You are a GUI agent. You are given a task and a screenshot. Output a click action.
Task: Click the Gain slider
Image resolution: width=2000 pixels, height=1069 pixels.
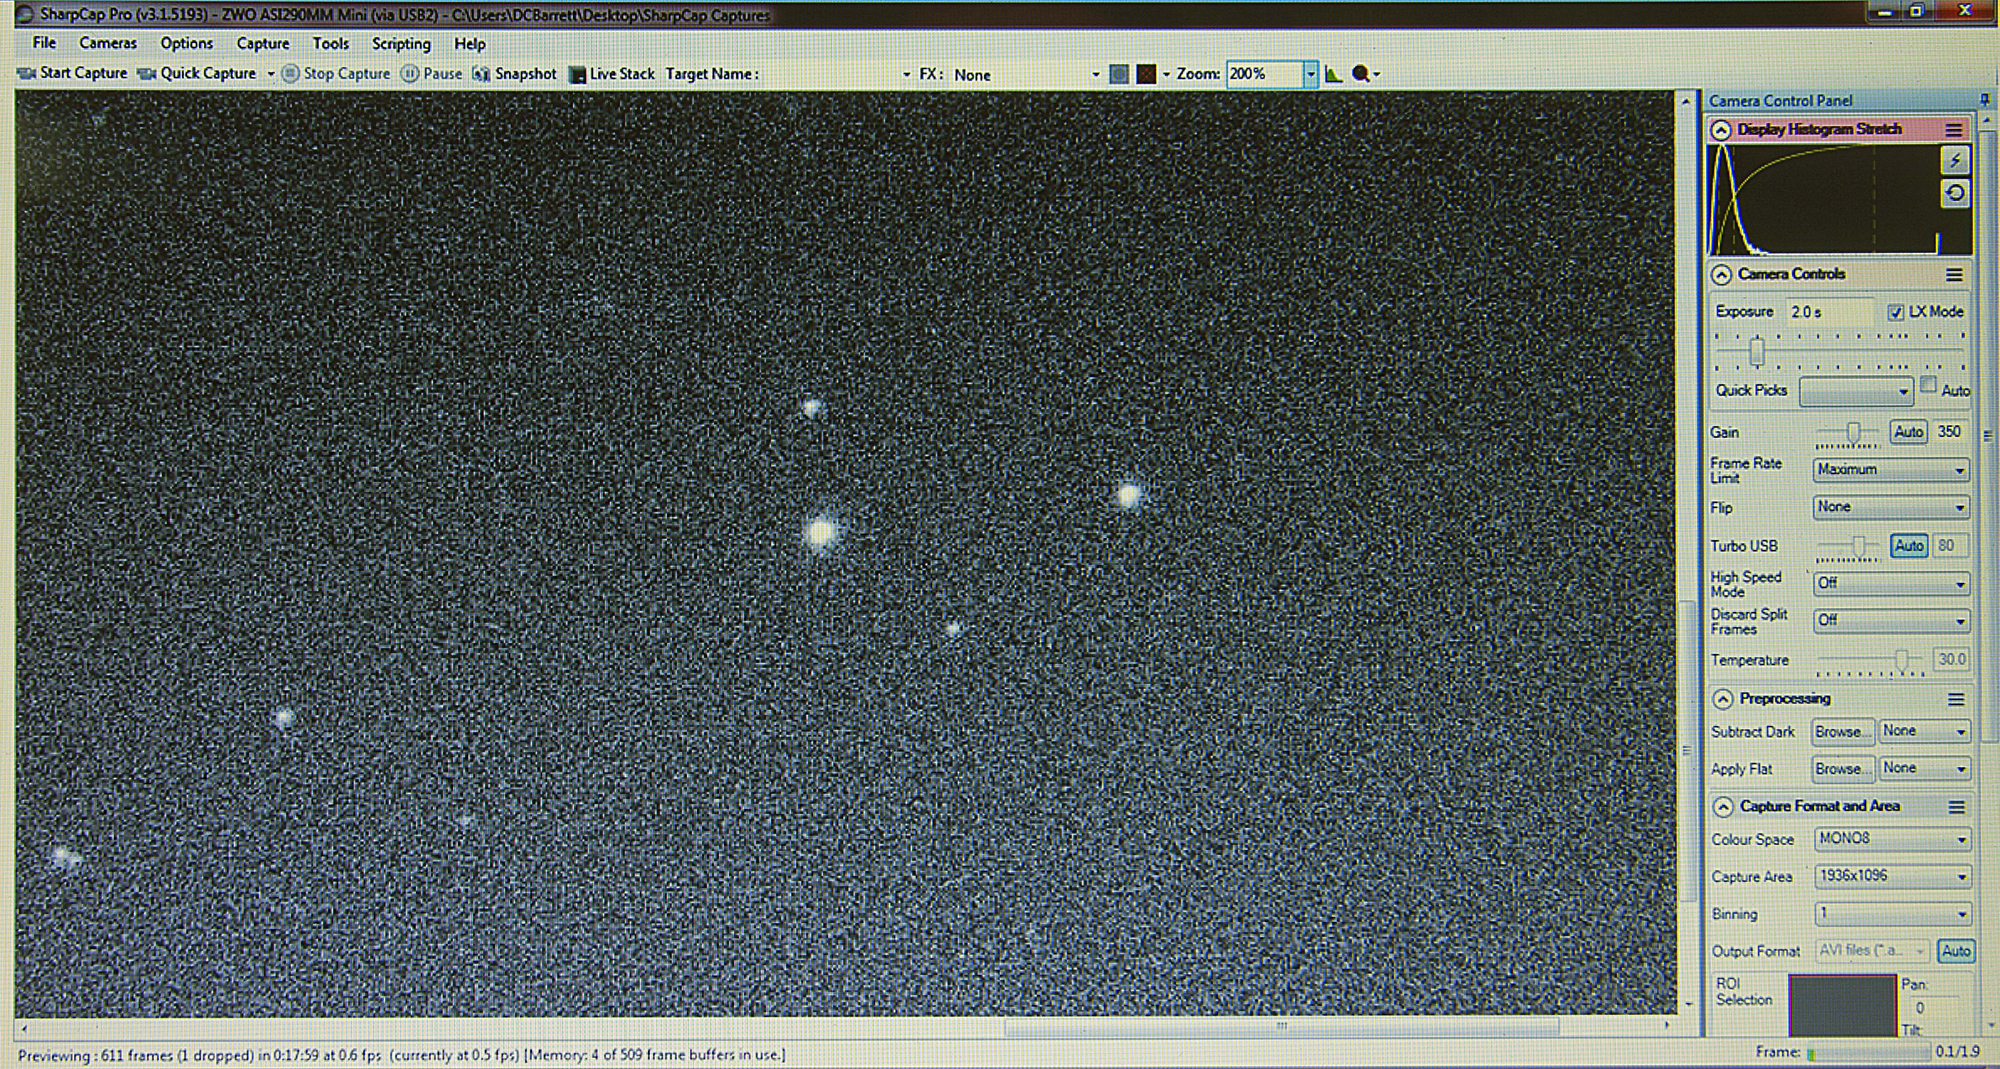pos(1849,432)
